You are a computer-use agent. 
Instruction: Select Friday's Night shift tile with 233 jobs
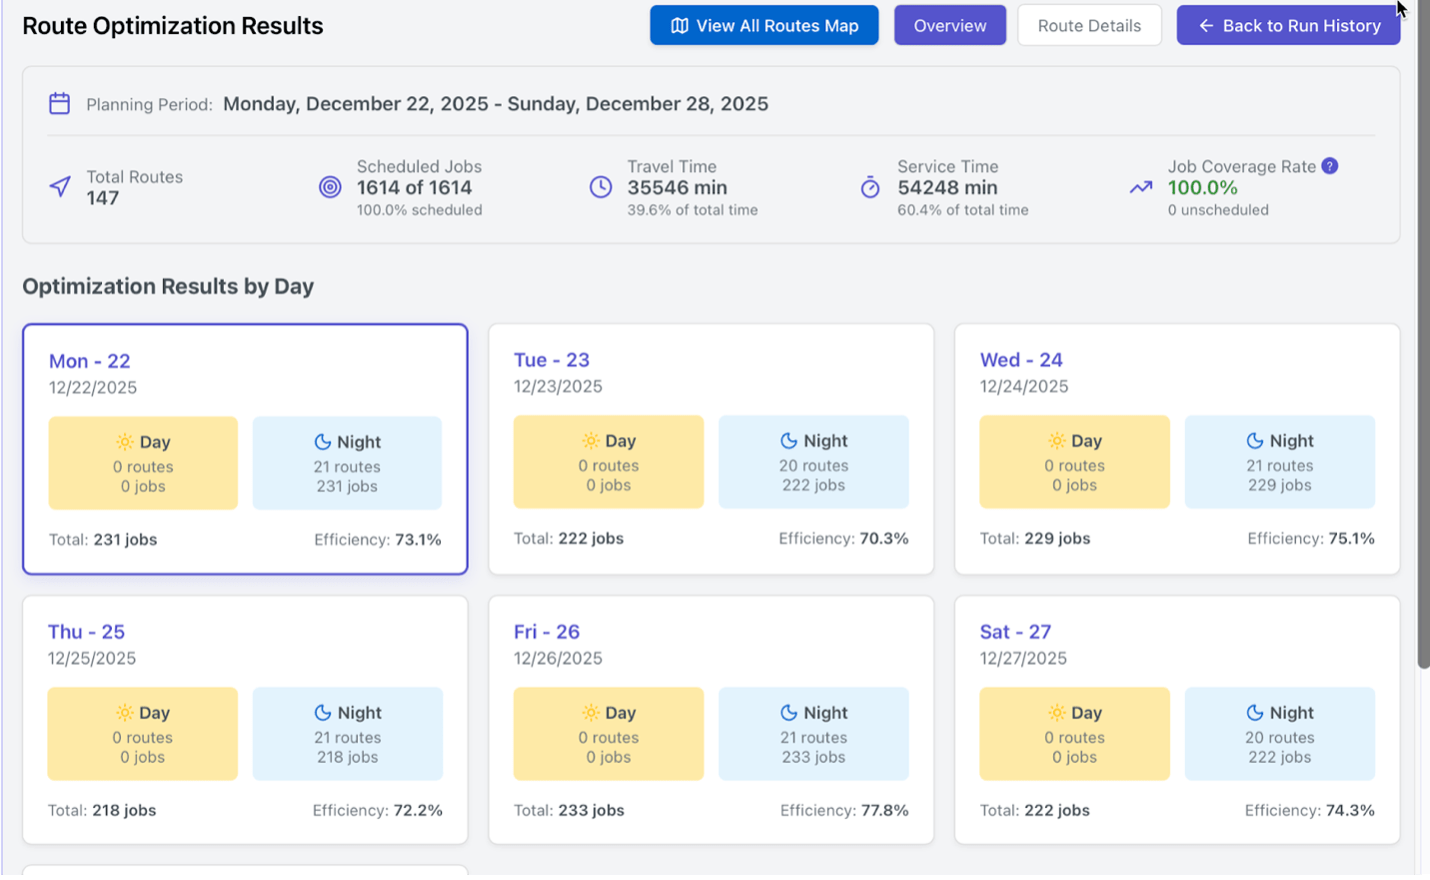coord(813,734)
